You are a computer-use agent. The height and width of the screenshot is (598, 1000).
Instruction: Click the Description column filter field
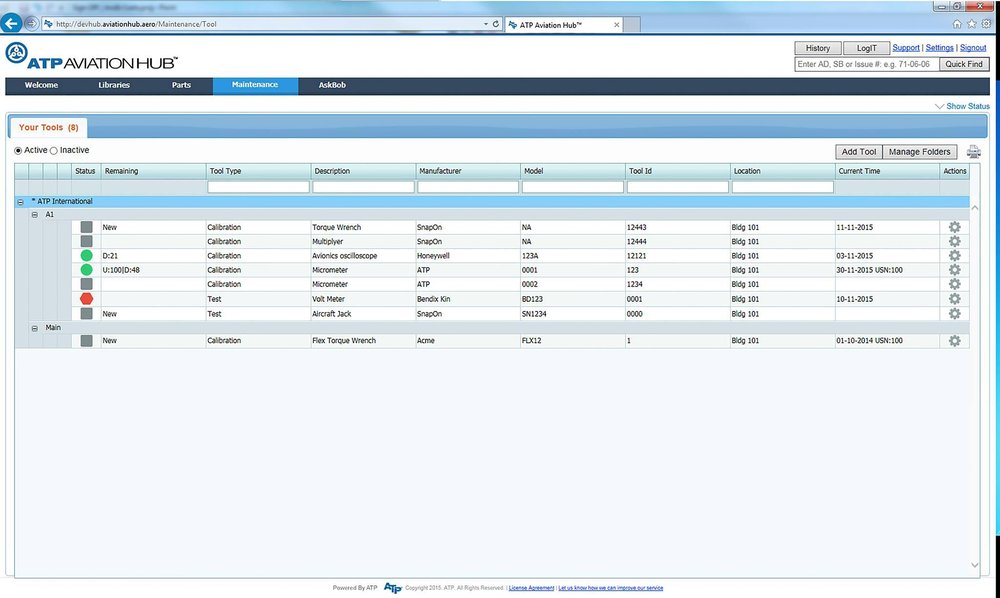363,187
